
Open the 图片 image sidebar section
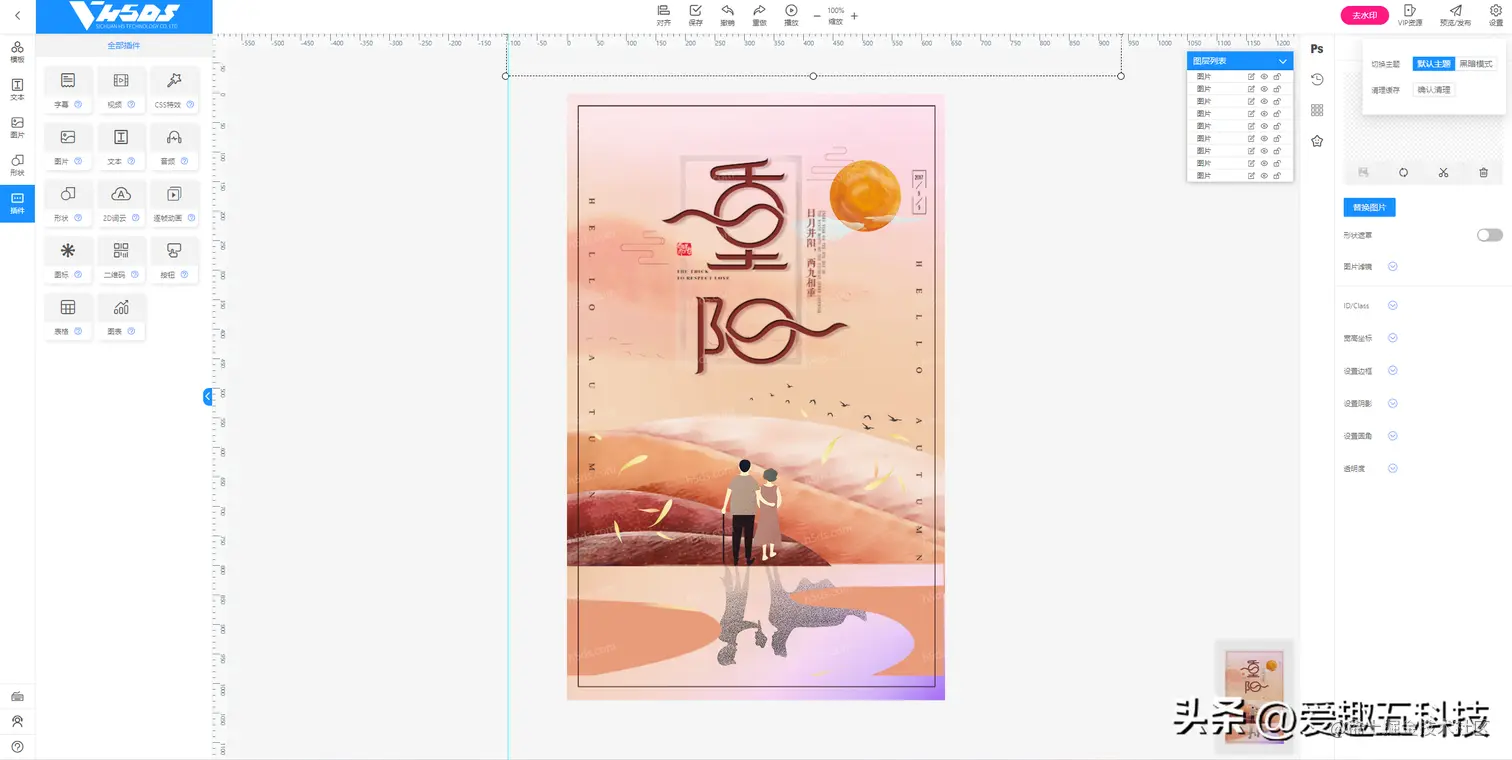point(17,128)
